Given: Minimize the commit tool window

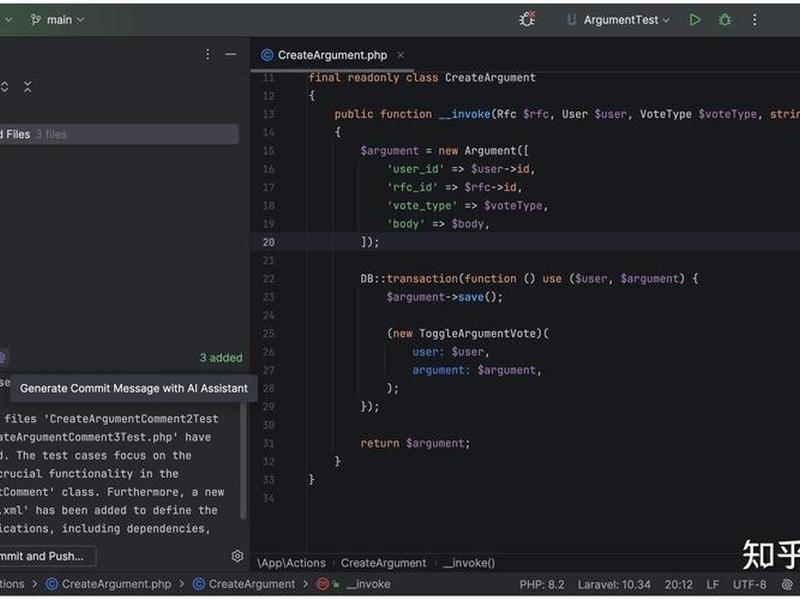Looking at the screenshot, I should click(231, 55).
